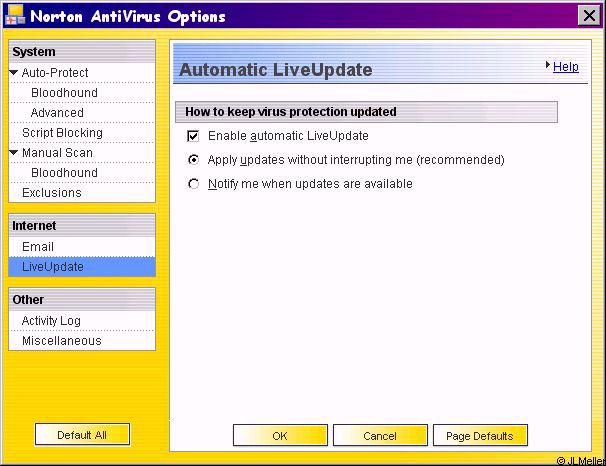
Task: Select the LiveUpdate item
Action: tap(82, 267)
